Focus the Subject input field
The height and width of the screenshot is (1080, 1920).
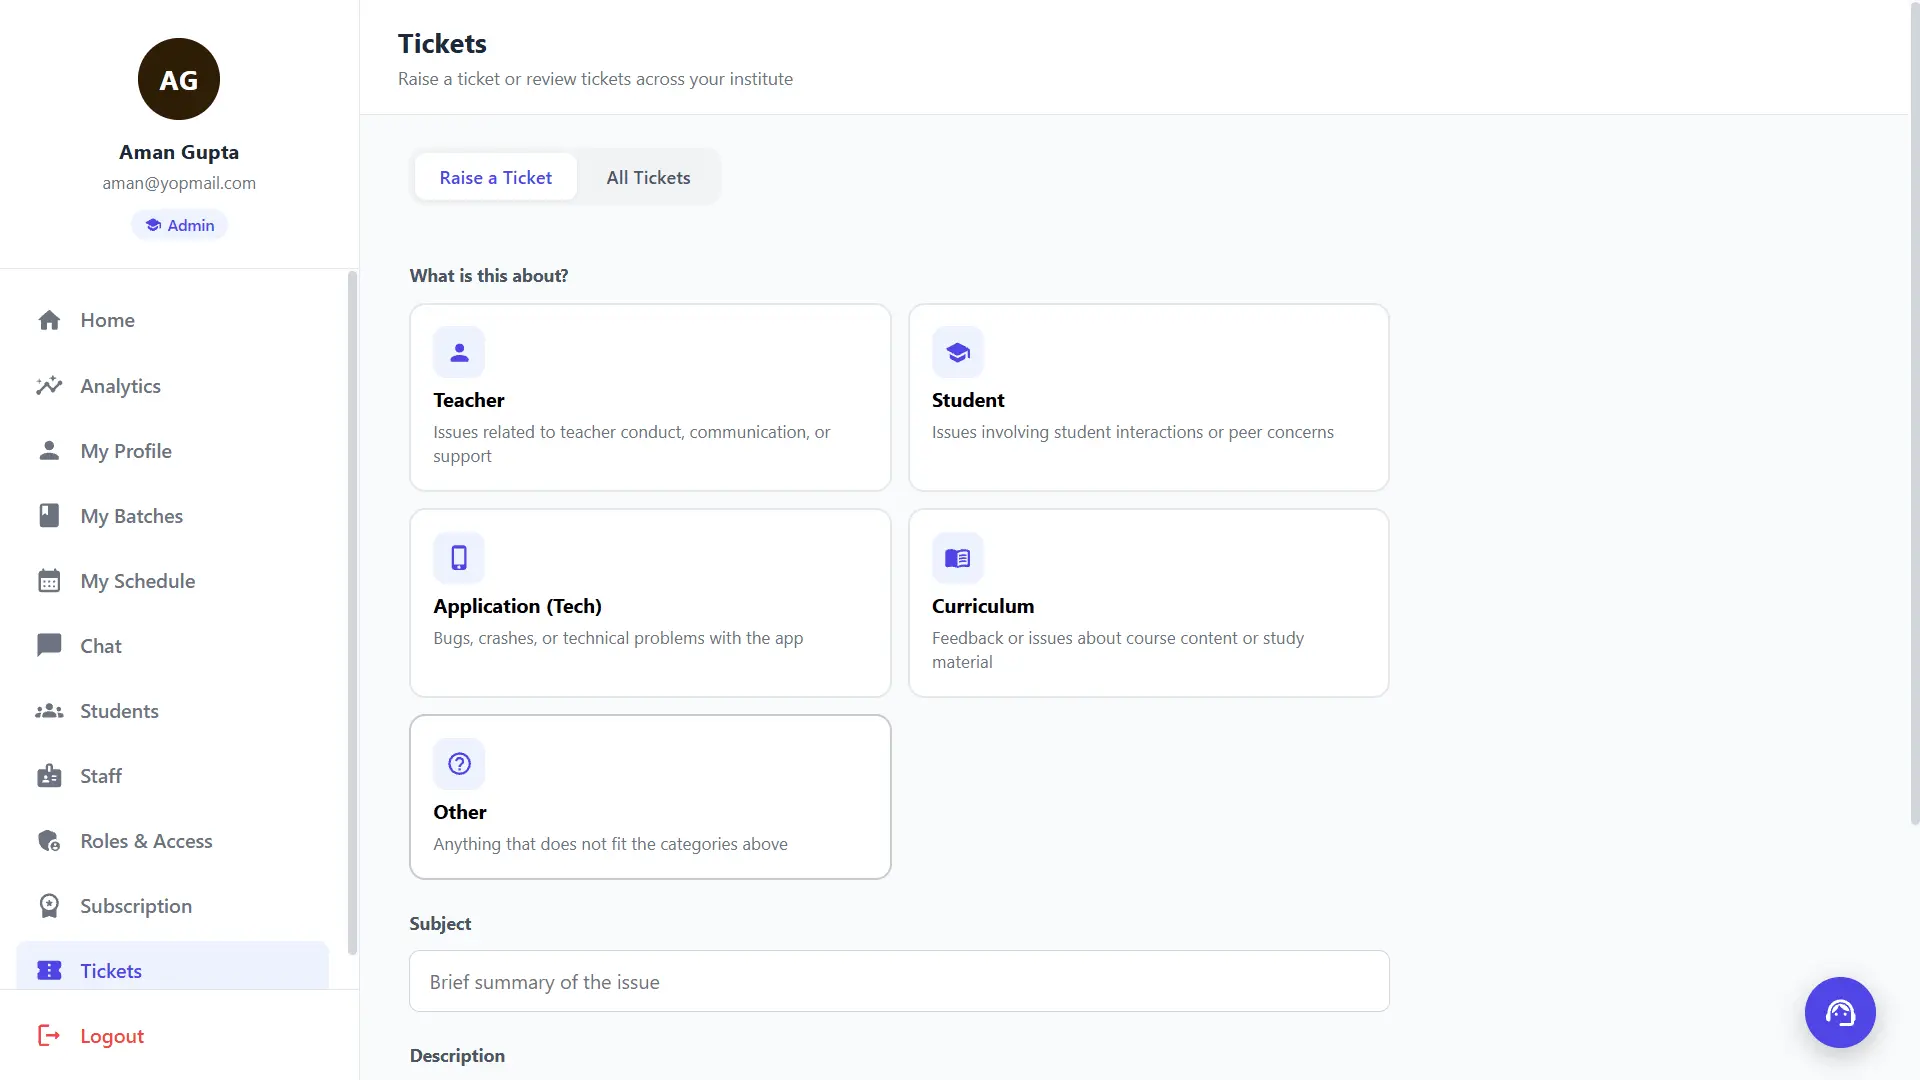[899, 981]
